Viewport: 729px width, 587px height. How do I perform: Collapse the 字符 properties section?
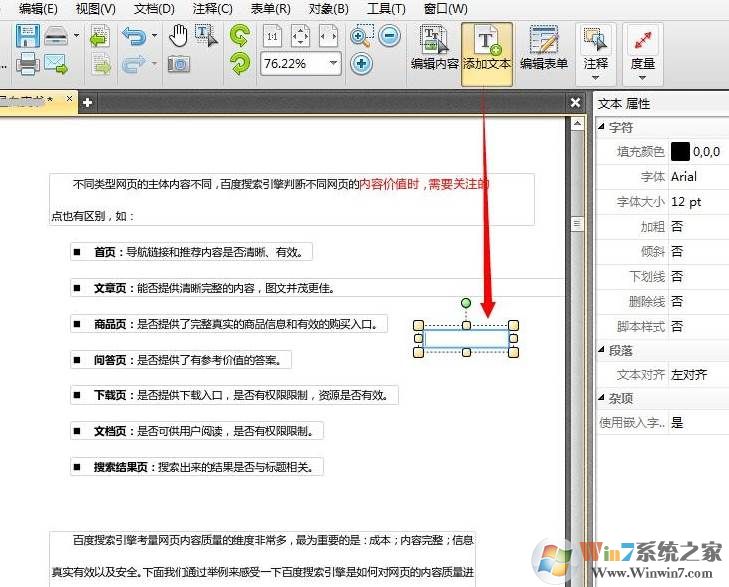click(x=601, y=127)
